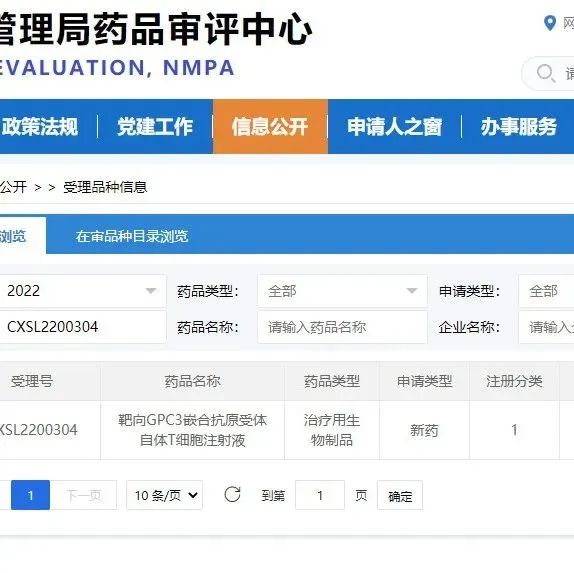
Task: Click the 申请类型: filter label
Action: tap(469, 291)
